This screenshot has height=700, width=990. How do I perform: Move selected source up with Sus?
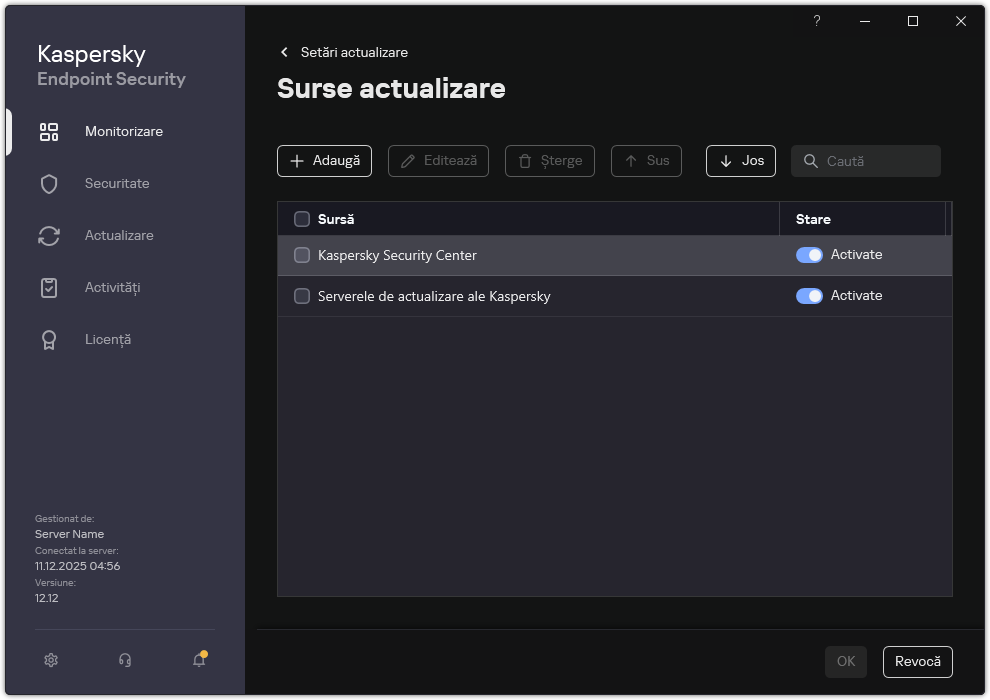(x=646, y=160)
